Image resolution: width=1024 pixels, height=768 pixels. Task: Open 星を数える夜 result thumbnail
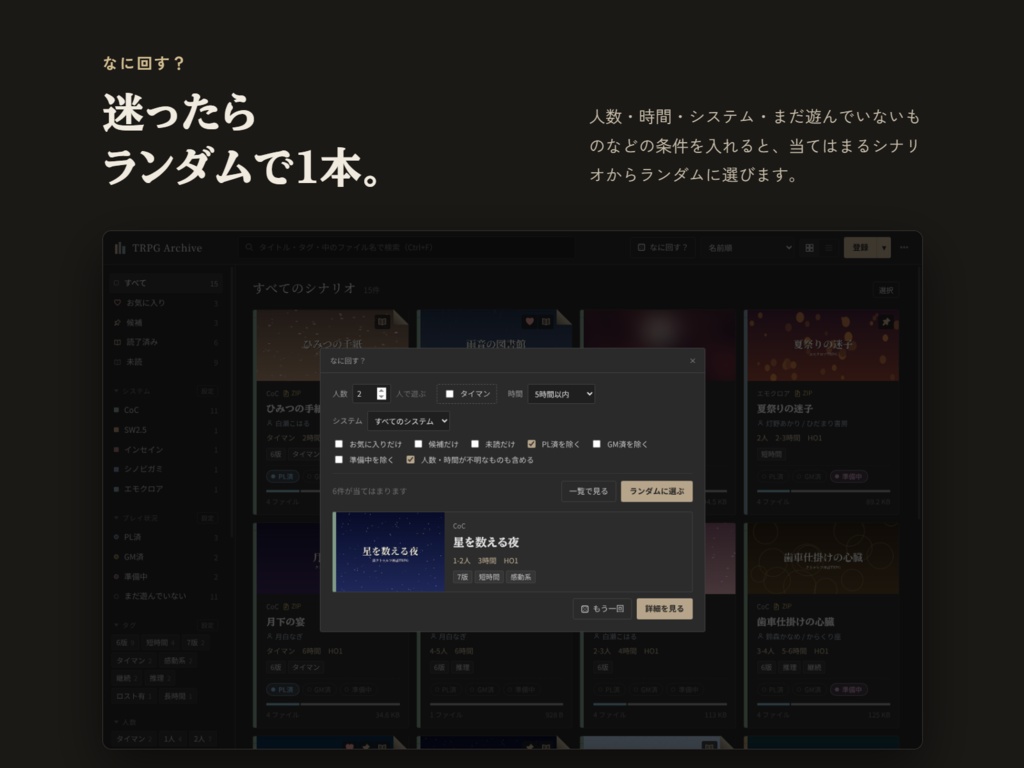pos(391,552)
